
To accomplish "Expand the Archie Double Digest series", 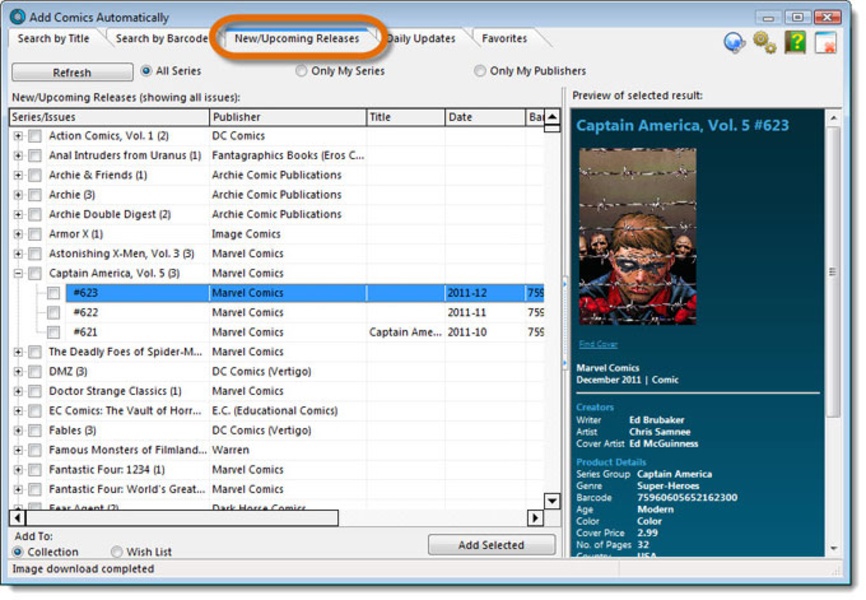I will [18, 215].
